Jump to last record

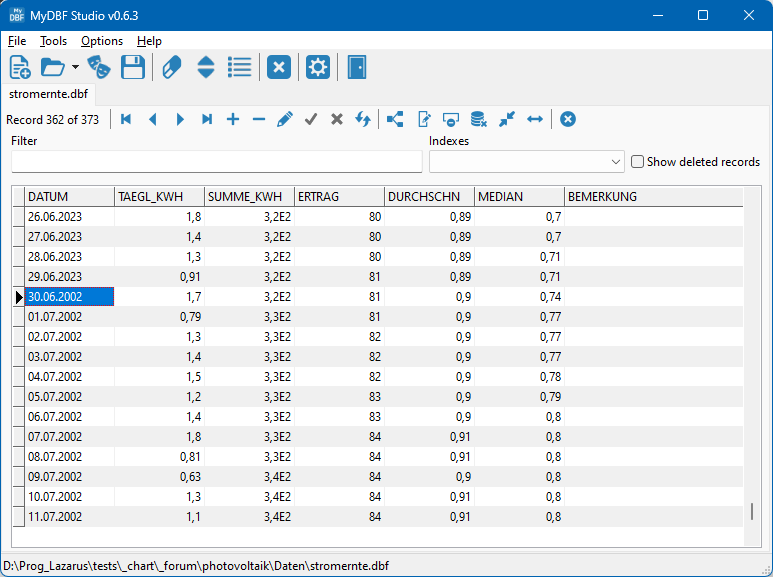click(x=207, y=119)
